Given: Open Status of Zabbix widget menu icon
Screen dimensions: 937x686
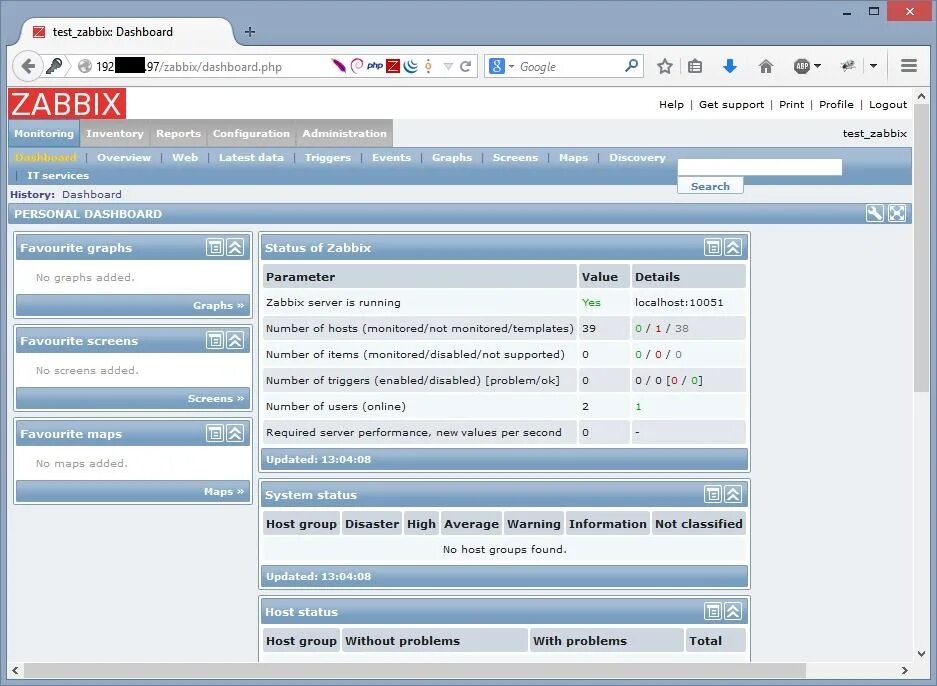Looking at the screenshot, I should (712, 247).
